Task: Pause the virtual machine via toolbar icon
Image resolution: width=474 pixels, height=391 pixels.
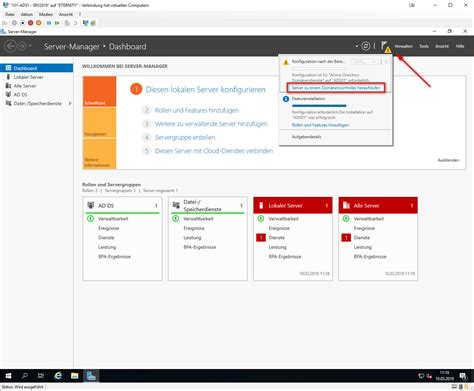Action: (49, 23)
